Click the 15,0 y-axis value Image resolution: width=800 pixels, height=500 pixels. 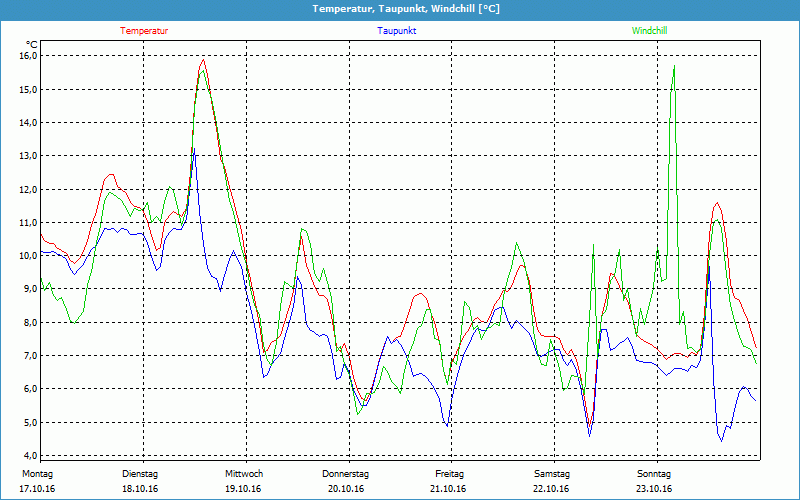click(x=29, y=89)
